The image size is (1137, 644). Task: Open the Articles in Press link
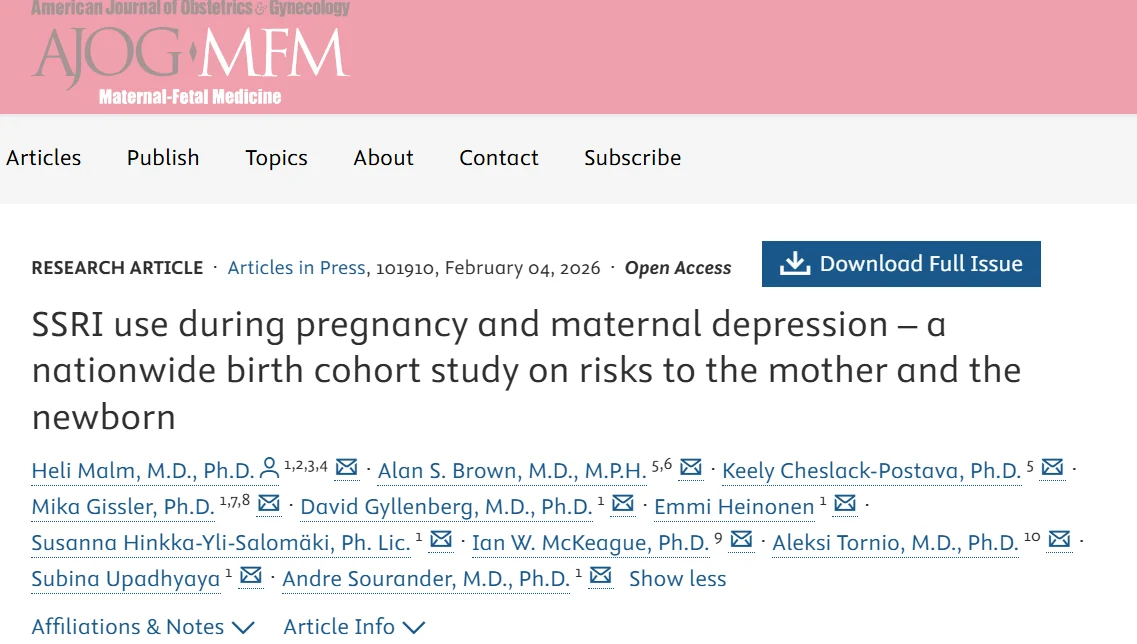point(296,268)
